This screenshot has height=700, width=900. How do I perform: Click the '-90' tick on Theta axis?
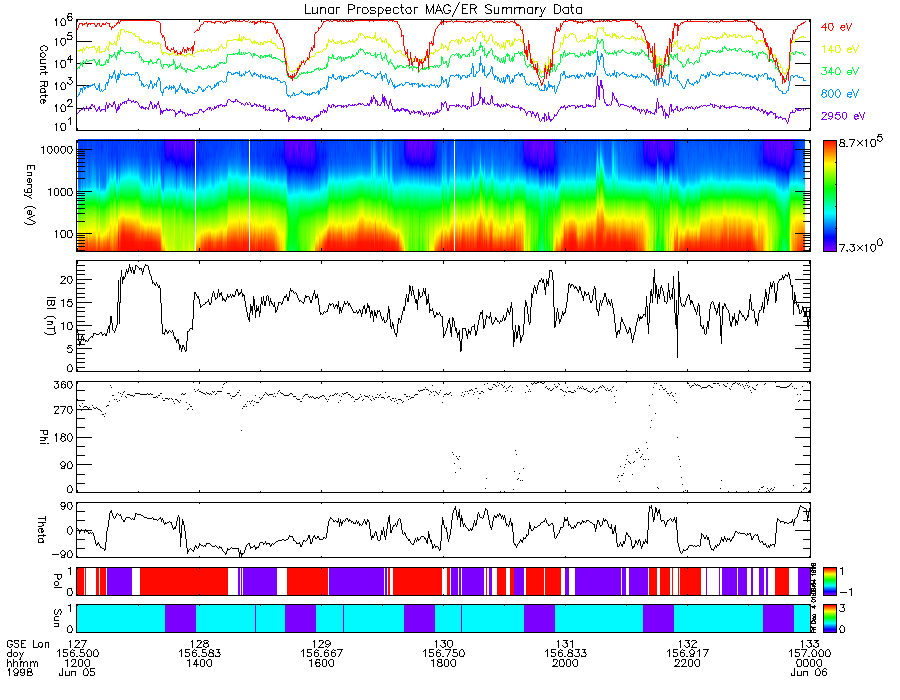coord(61,554)
